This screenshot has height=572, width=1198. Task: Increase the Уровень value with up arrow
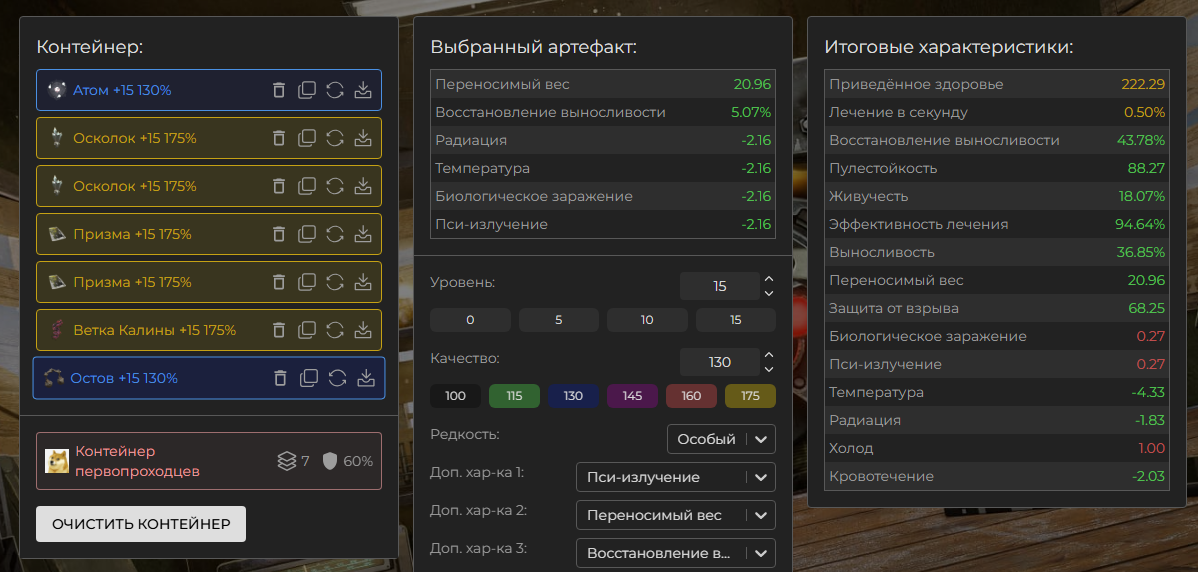click(x=769, y=280)
